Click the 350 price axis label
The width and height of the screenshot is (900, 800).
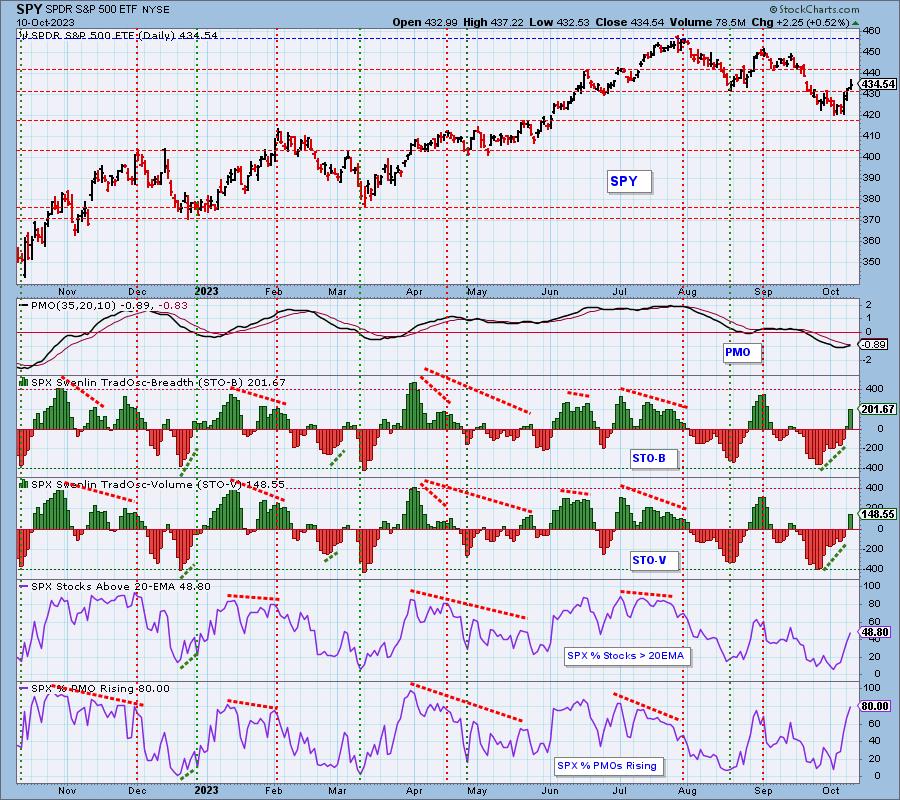point(872,262)
